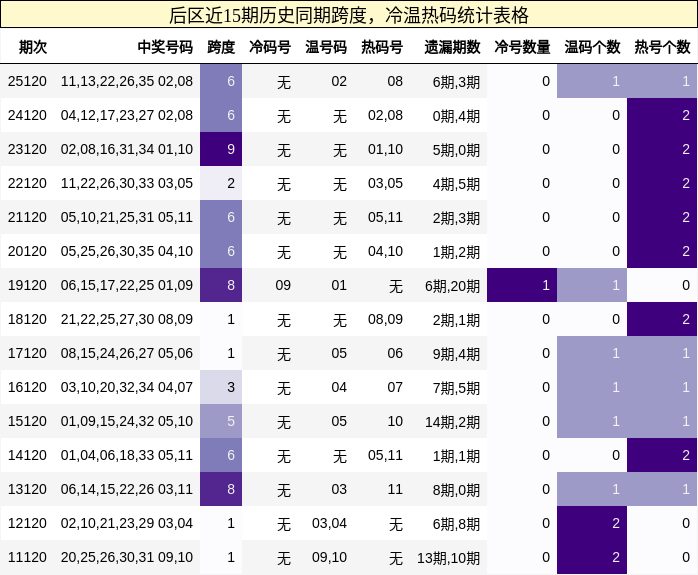The height and width of the screenshot is (575, 698).
Task: Click period number 12120
Action: pyautogui.click(x=27, y=523)
